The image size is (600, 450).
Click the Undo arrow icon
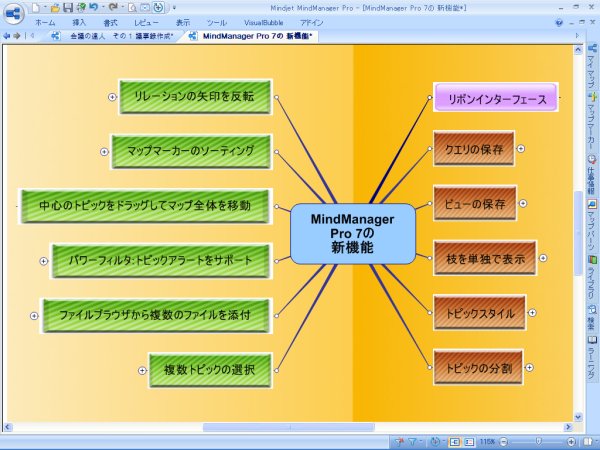tap(93, 7)
